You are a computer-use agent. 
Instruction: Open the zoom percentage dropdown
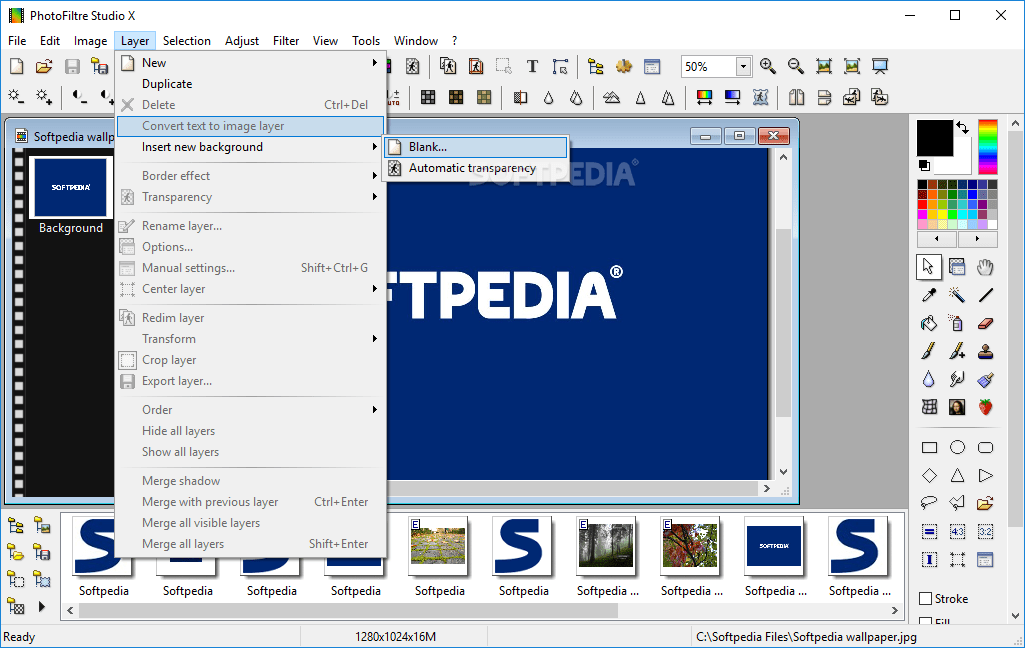[x=744, y=66]
